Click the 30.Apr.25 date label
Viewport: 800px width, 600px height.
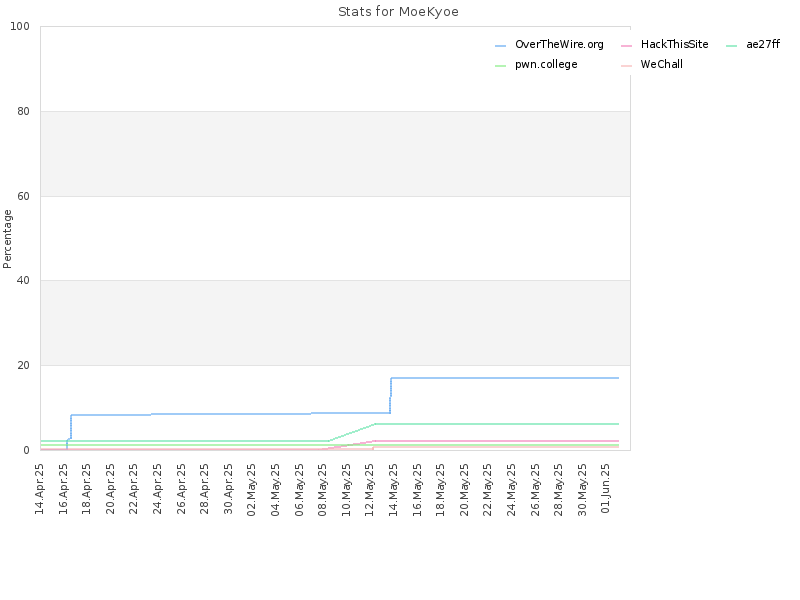click(229, 489)
